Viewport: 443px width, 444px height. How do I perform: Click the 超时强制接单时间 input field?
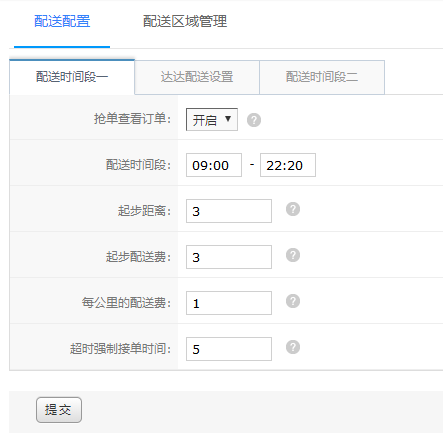point(229,349)
